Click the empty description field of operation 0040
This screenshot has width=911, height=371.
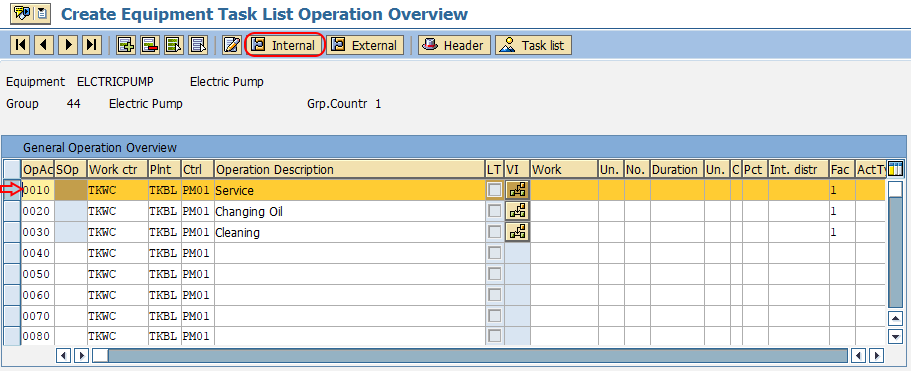click(350, 253)
